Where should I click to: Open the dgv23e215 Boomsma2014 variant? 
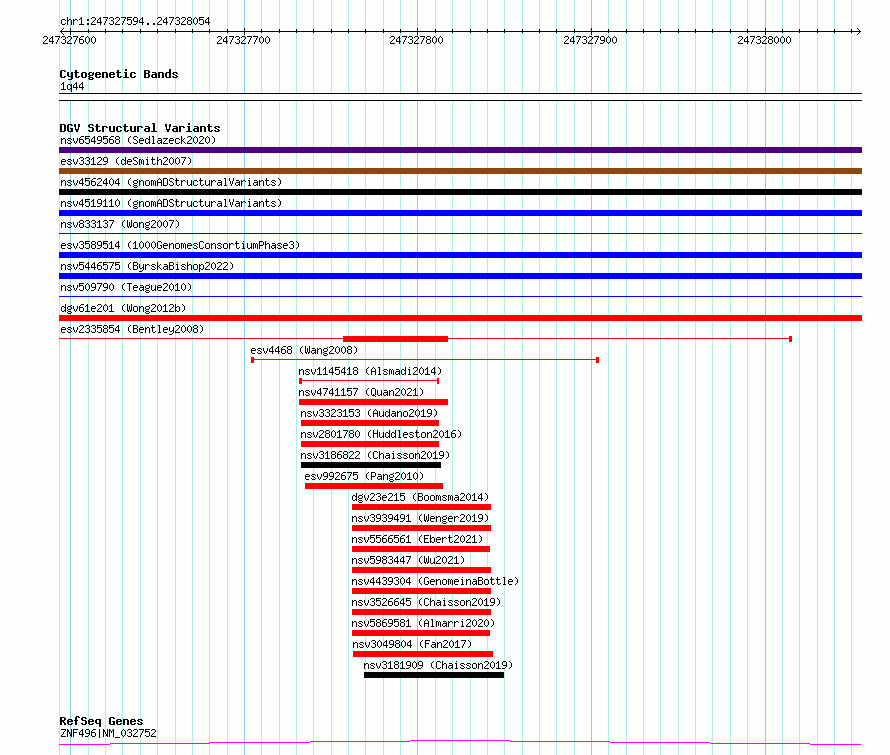click(421, 507)
